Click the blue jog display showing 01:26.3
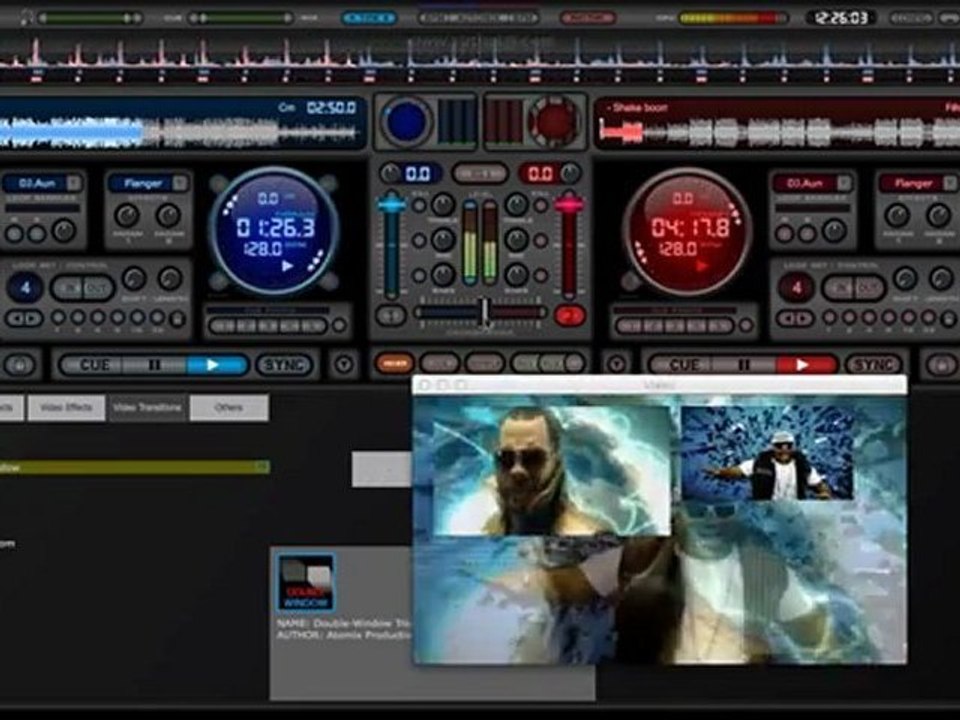This screenshot has height=720, width=960. (273, 230)
